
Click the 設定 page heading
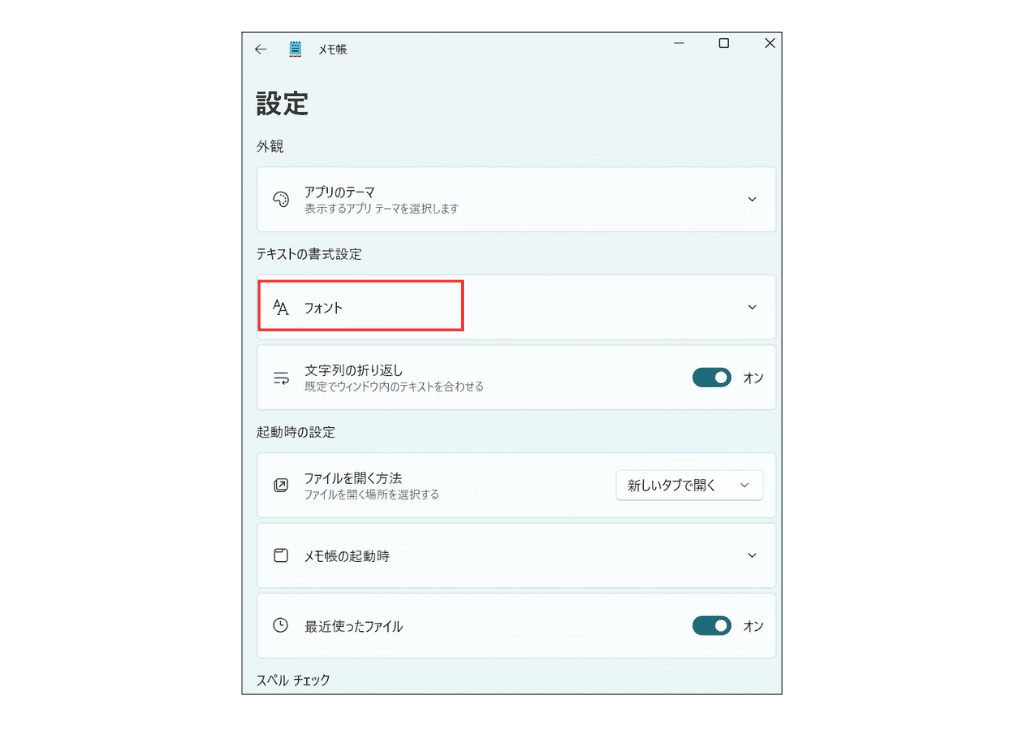point(281,103)
